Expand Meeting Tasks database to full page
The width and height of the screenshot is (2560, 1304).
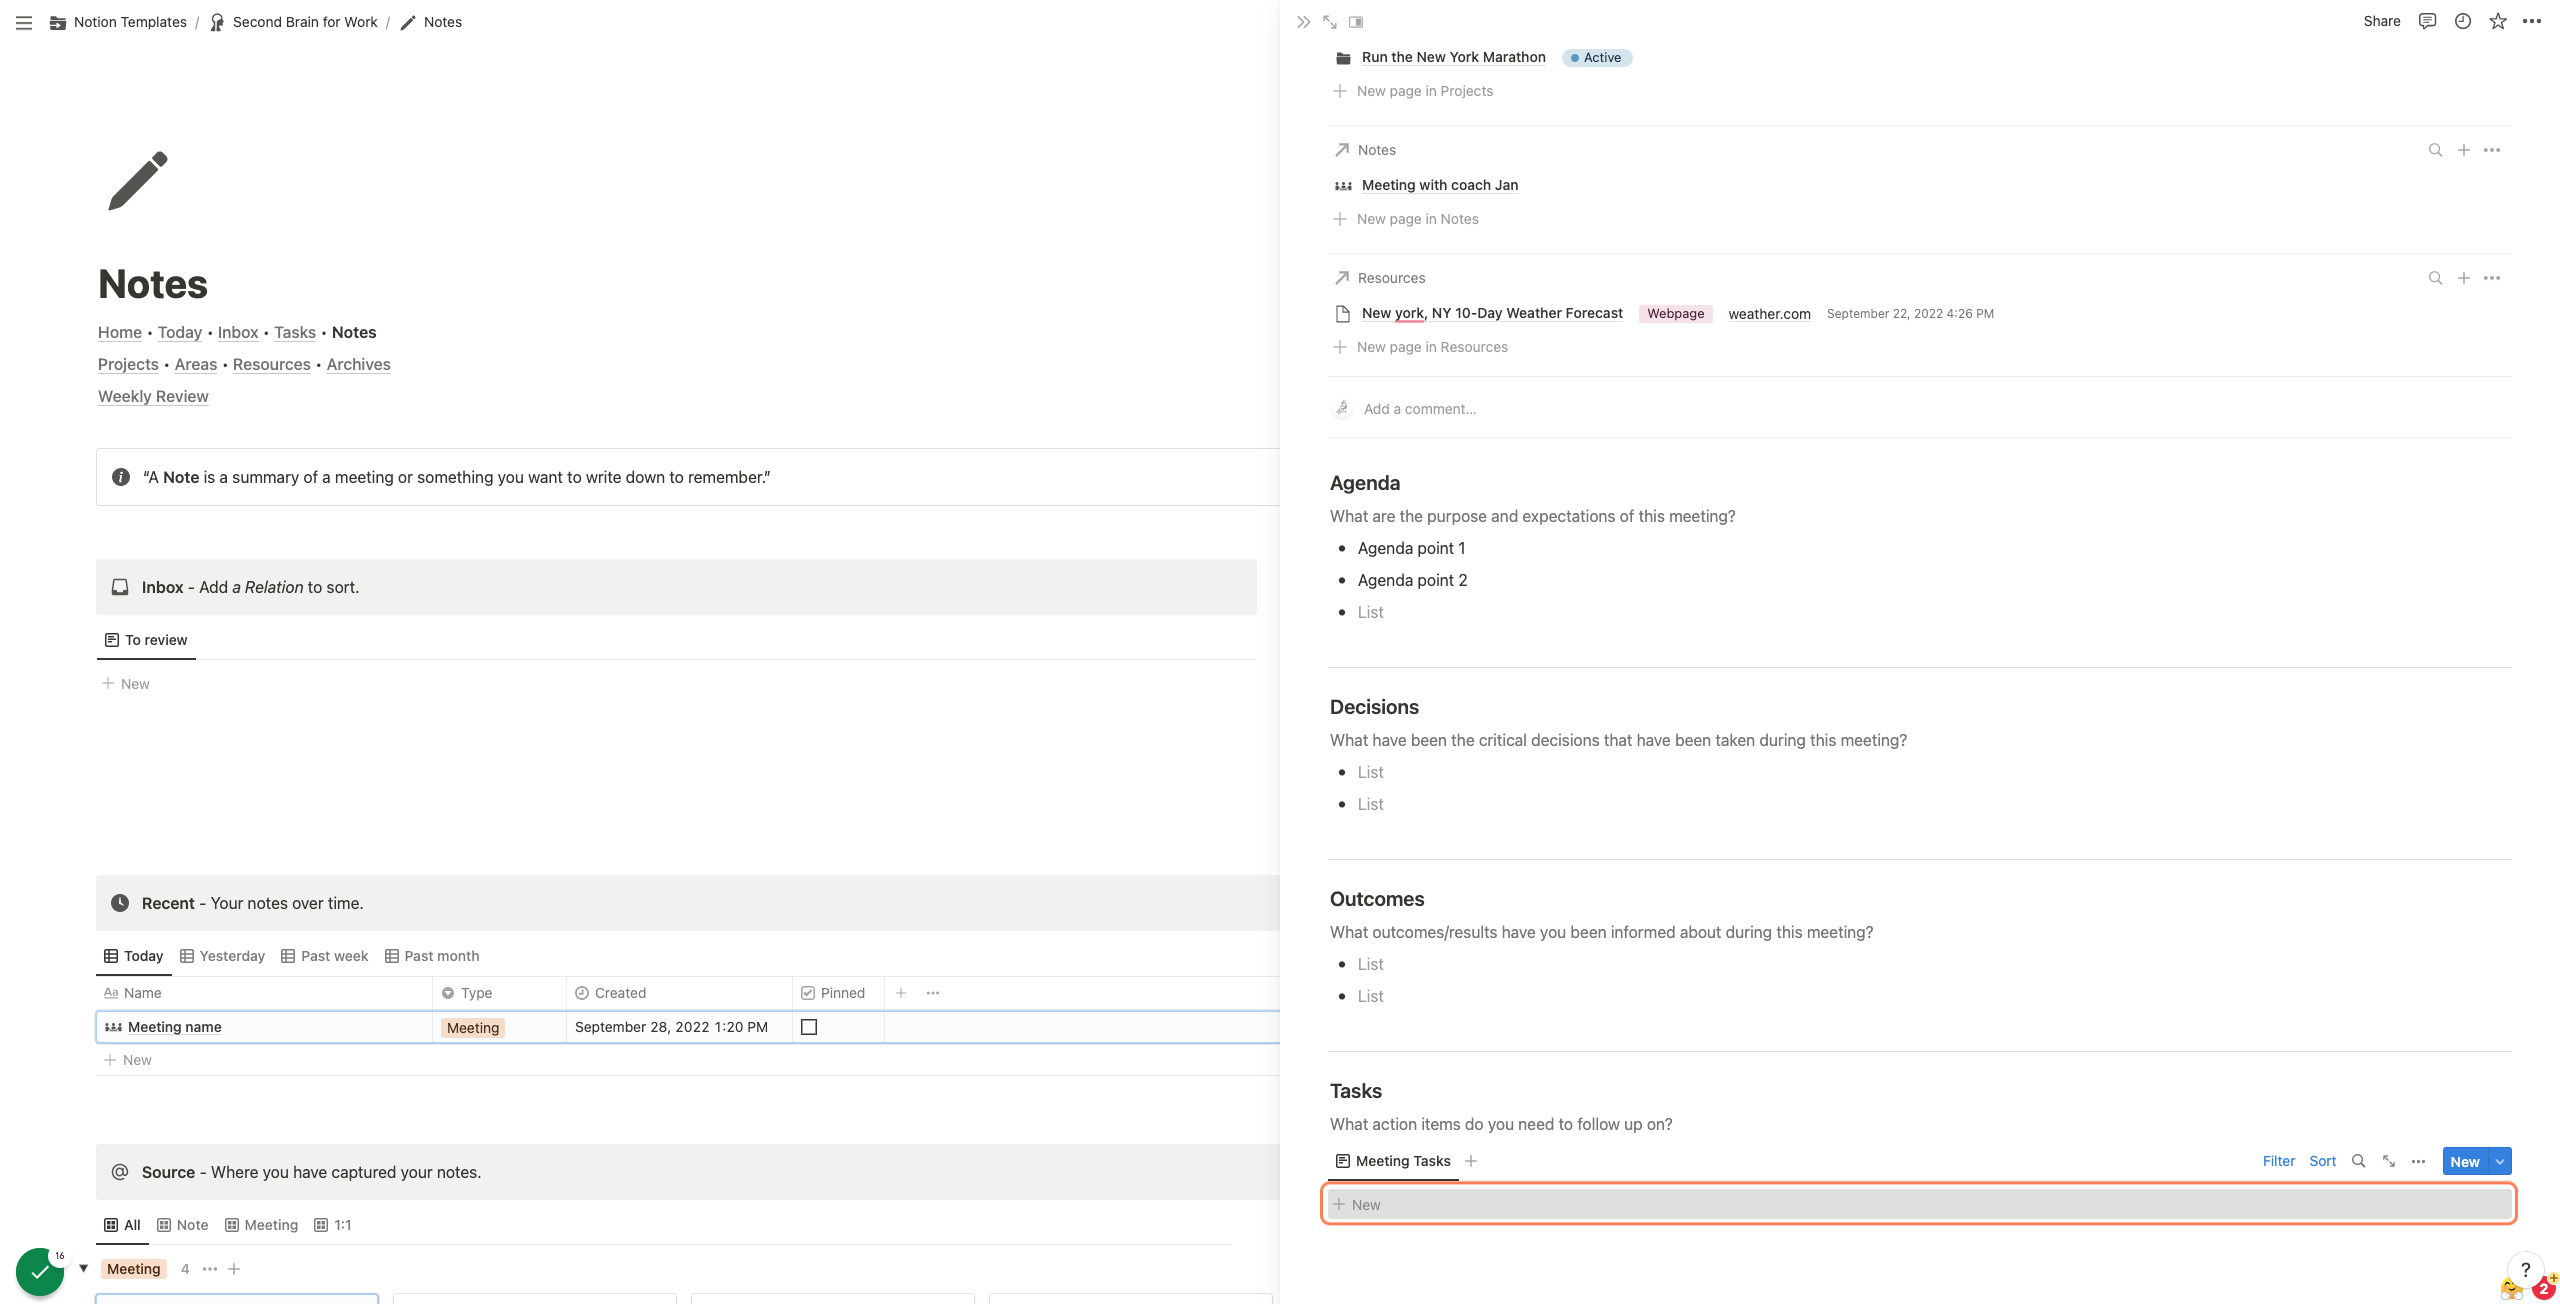[x=2389, y=1161]
